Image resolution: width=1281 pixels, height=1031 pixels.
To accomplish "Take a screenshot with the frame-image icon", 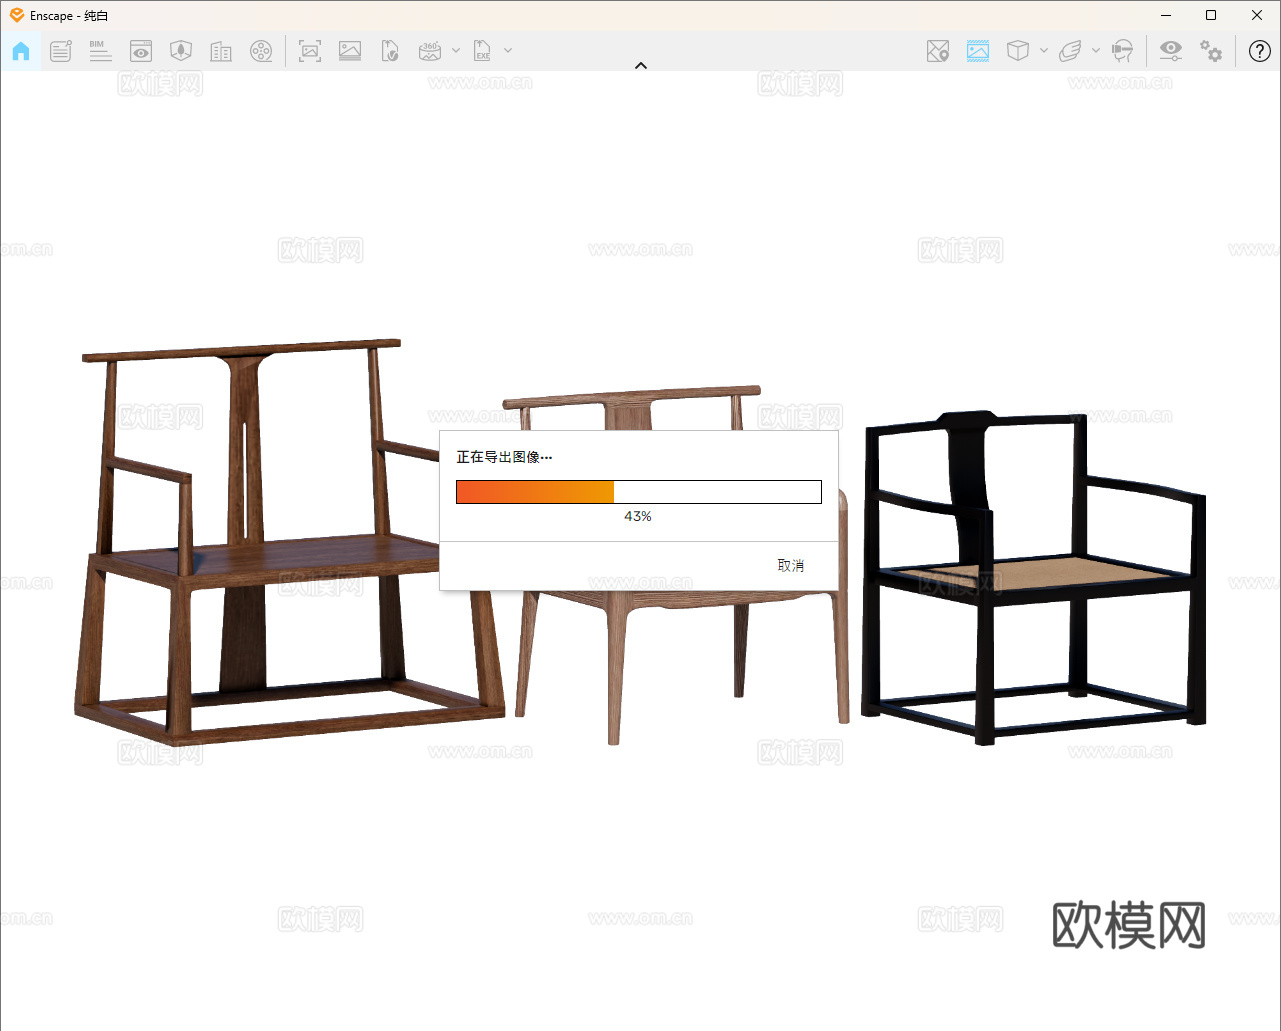I will 310,51.
